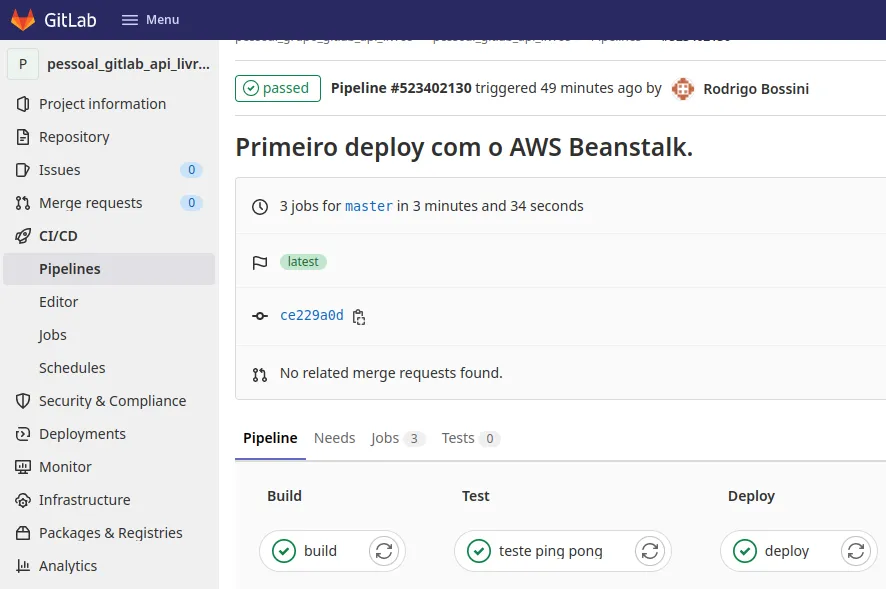The width and height of the screenshot is (886, 589).
Task: Click the deploy job passed status icon
Action: [x=745, y=551]
